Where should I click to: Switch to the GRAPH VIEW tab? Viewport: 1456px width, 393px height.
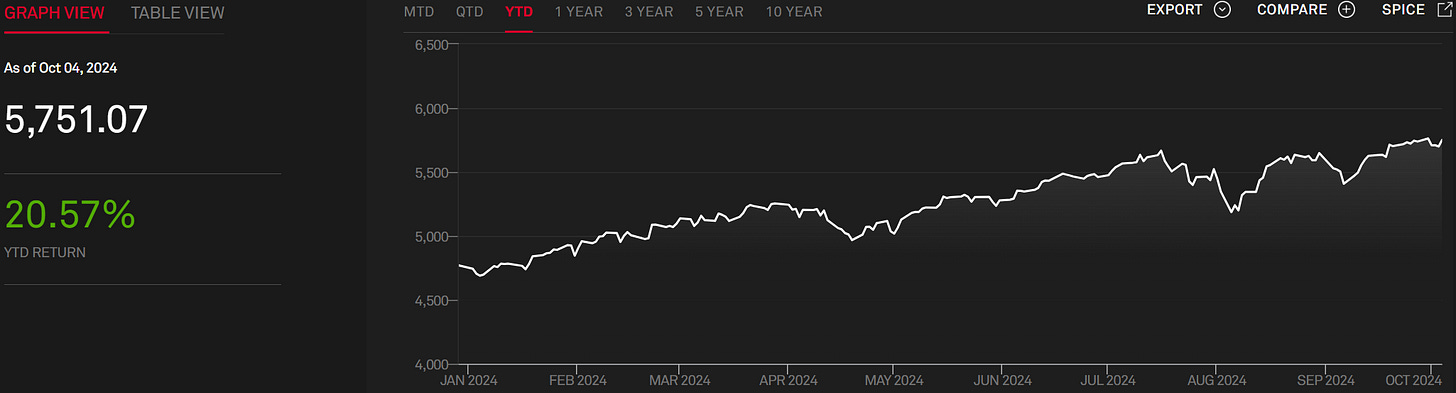pos(55,13)
